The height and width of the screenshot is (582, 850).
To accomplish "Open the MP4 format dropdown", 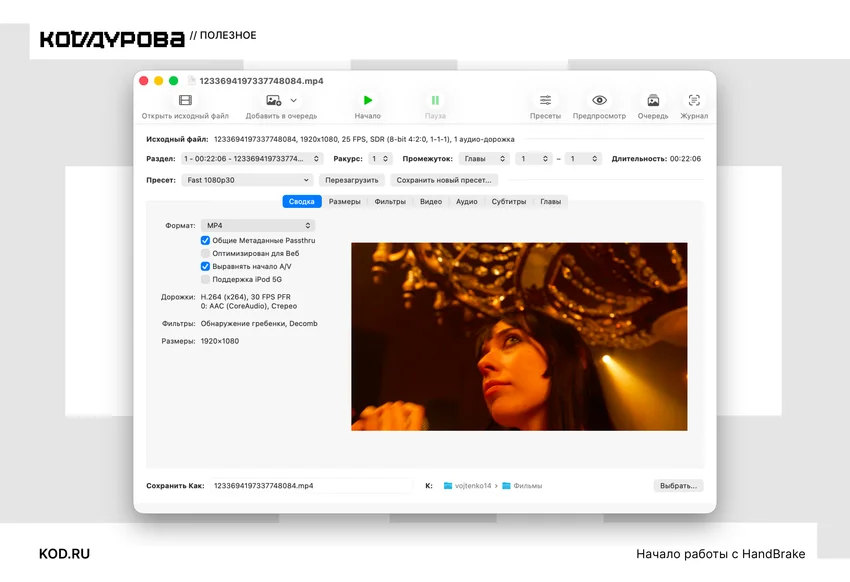I will 258,225.
